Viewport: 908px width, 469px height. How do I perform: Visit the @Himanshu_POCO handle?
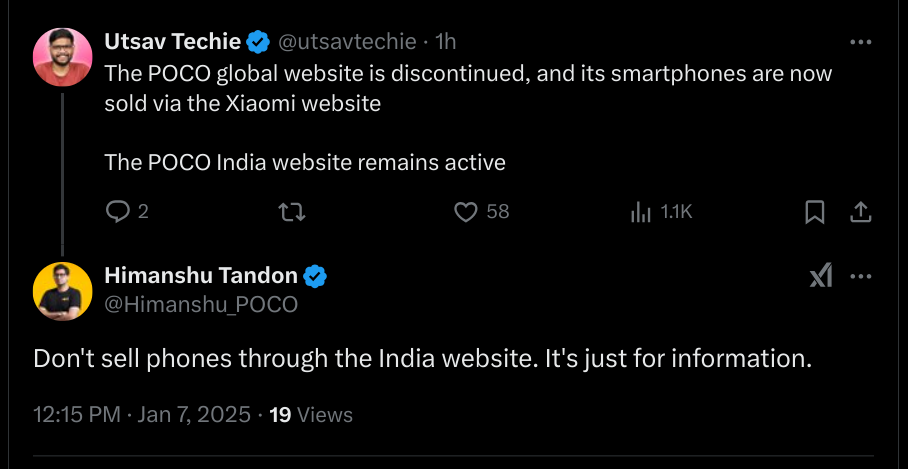click(201, 305)
